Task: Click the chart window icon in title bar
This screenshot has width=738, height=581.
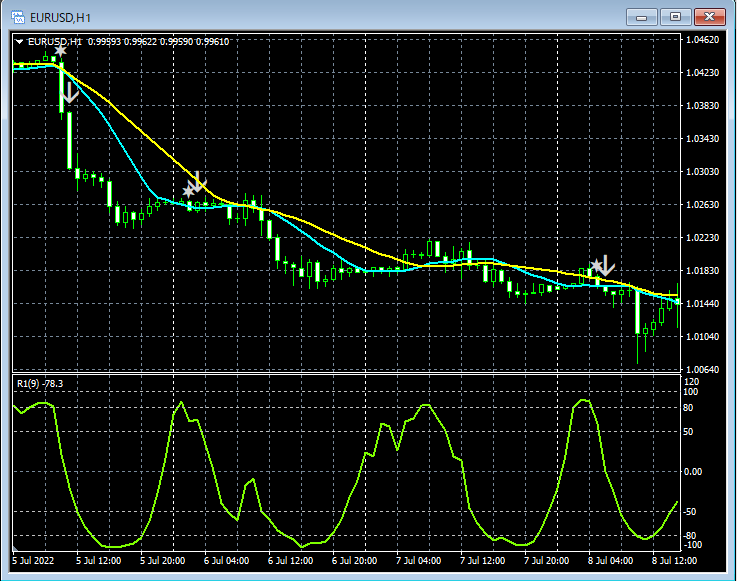Action: (18, 17)
